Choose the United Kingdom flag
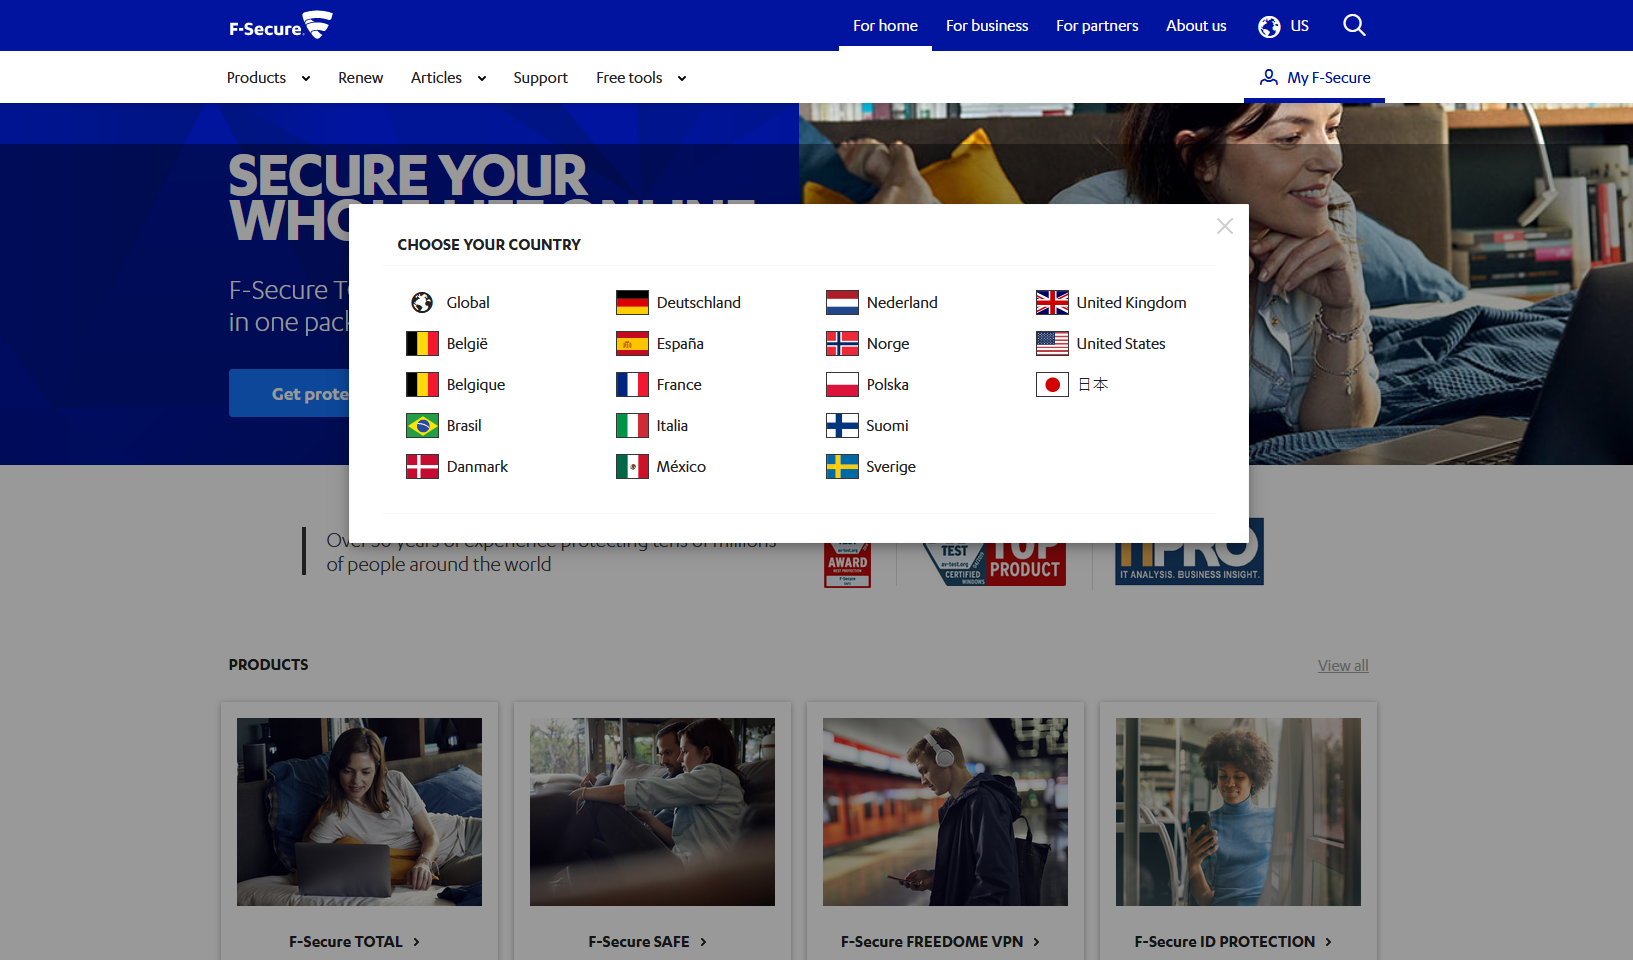The width and height of the screenshot is (1633, 960). 1052,303
